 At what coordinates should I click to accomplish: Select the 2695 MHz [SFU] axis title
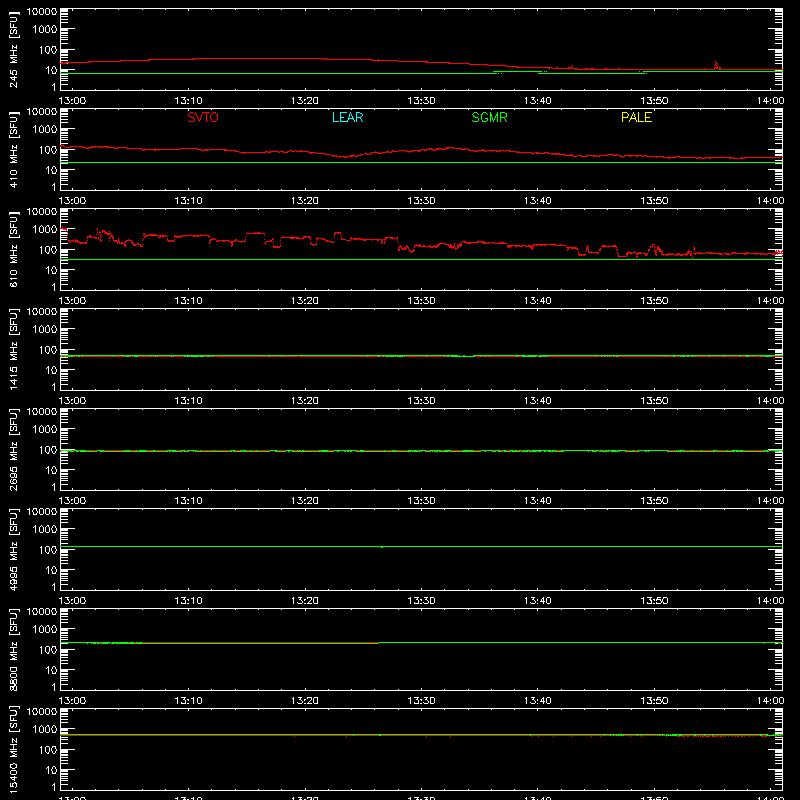click(13, 449)
